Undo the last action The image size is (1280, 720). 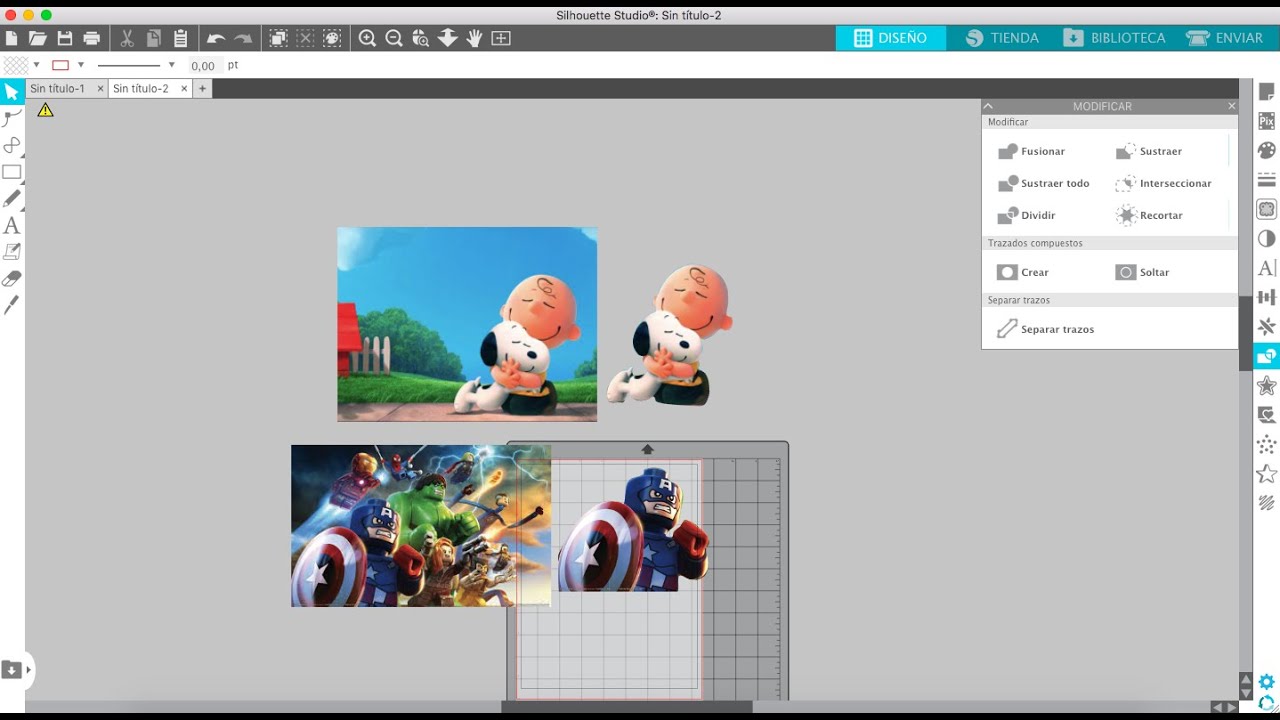click(x=216, y=38)
